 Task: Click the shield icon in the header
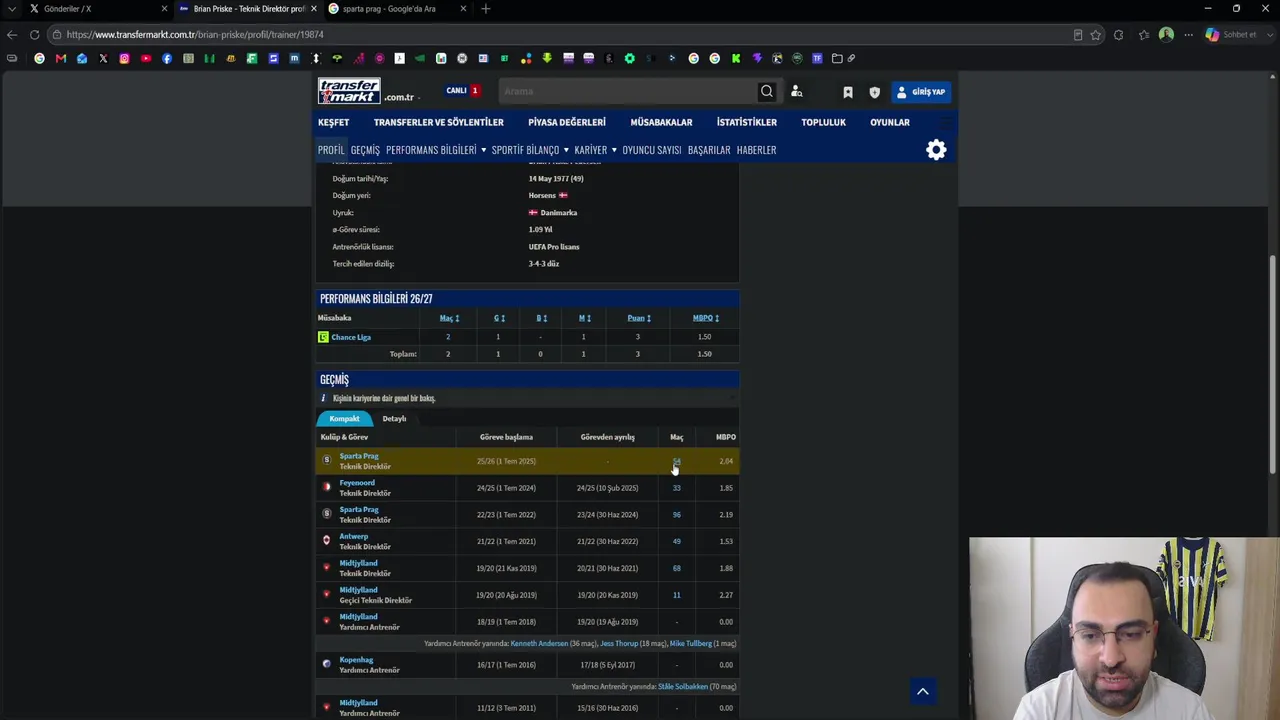tap(875, 92)
